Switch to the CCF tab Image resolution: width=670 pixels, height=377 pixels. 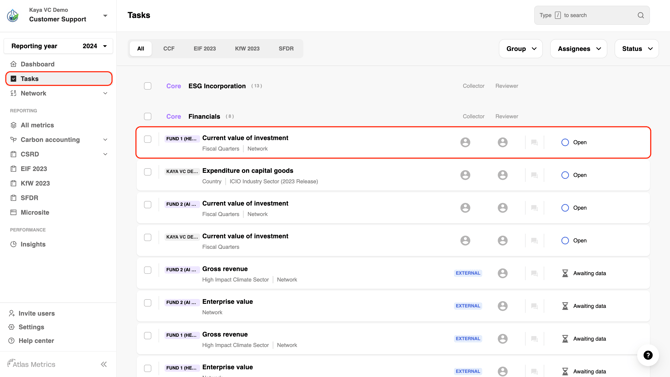click(169, 49)
